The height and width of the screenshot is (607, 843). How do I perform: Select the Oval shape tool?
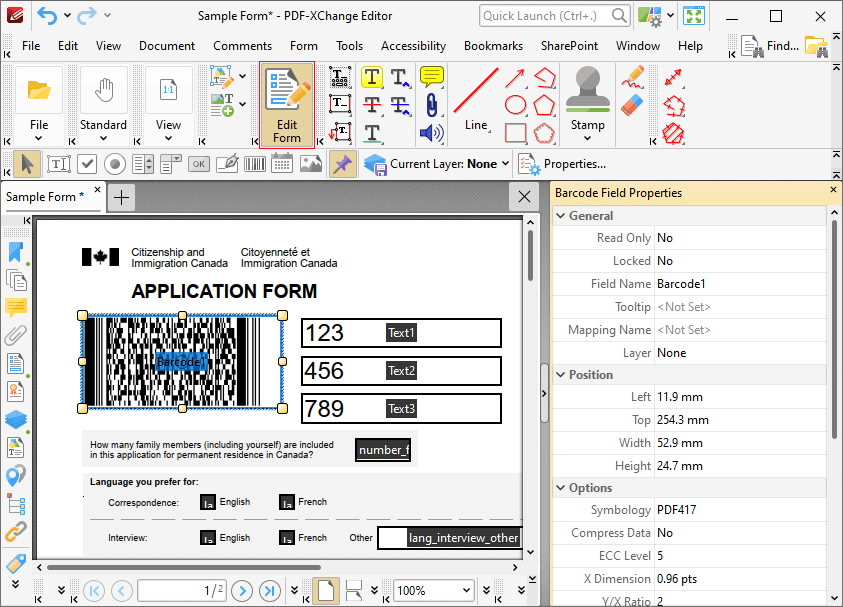(x=515, y=105)
